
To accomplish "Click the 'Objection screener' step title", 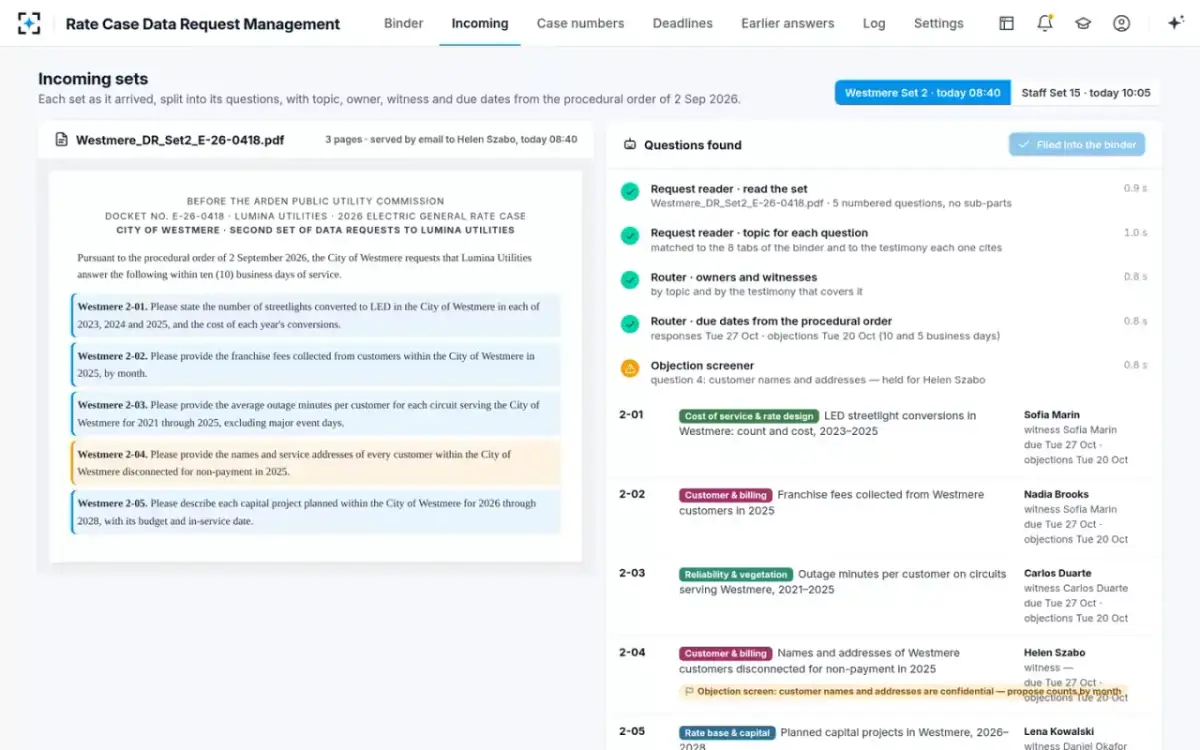I will 702,366.
